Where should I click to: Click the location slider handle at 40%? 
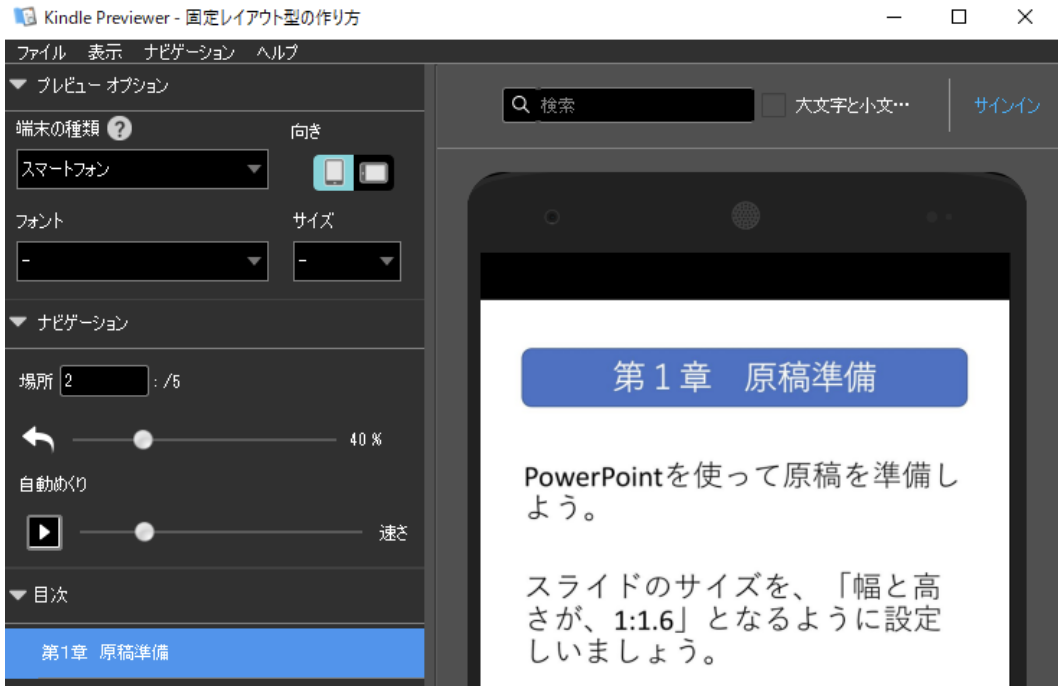tap(143, 440)
